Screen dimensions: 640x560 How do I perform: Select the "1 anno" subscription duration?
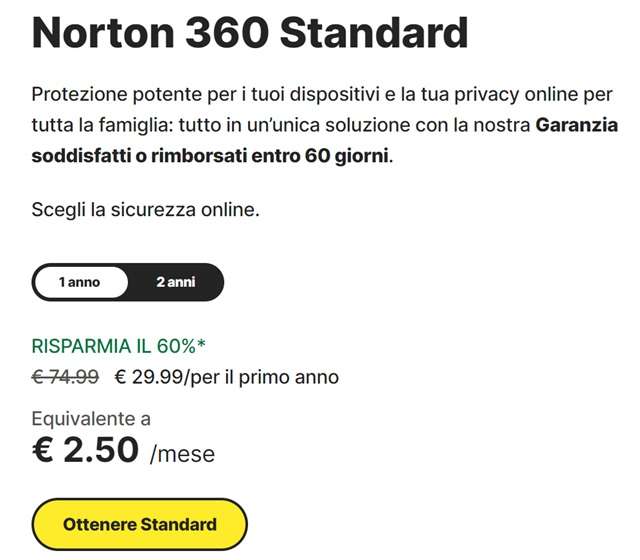[x=80, y=282]
